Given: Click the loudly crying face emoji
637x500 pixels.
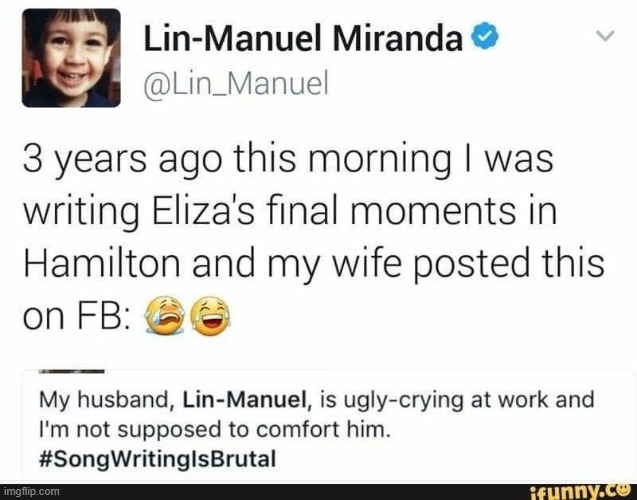Looking at the screenshot, I should point(165,316).
